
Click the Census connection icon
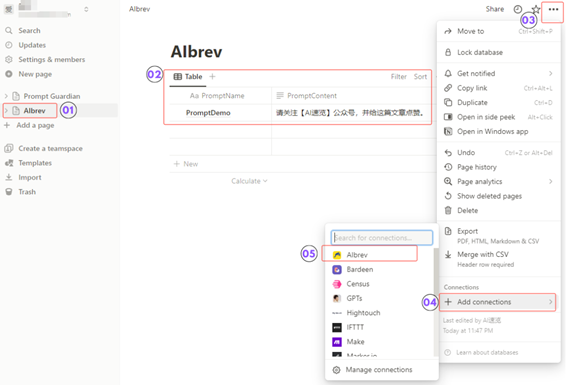click(x=337, y=284)
